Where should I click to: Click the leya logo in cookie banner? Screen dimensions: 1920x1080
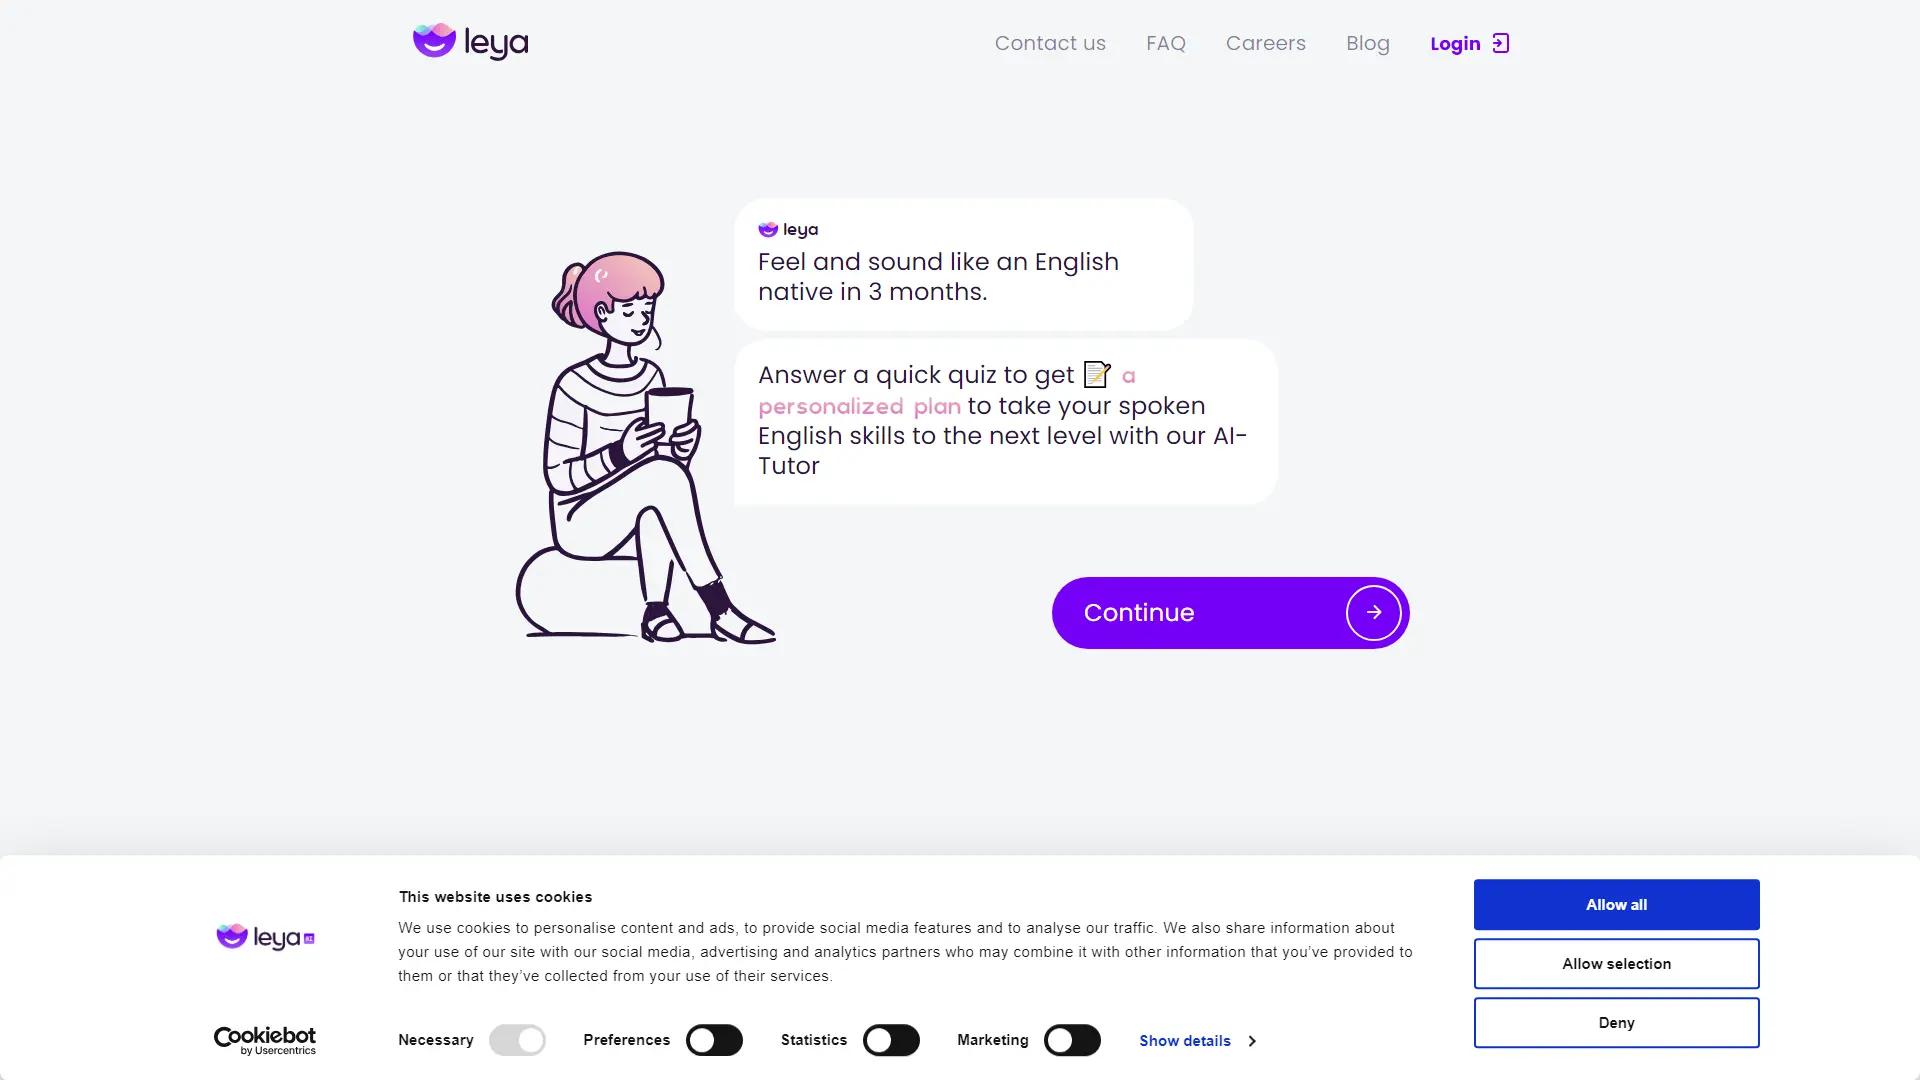pyautogui.click(x=265, y=937)
